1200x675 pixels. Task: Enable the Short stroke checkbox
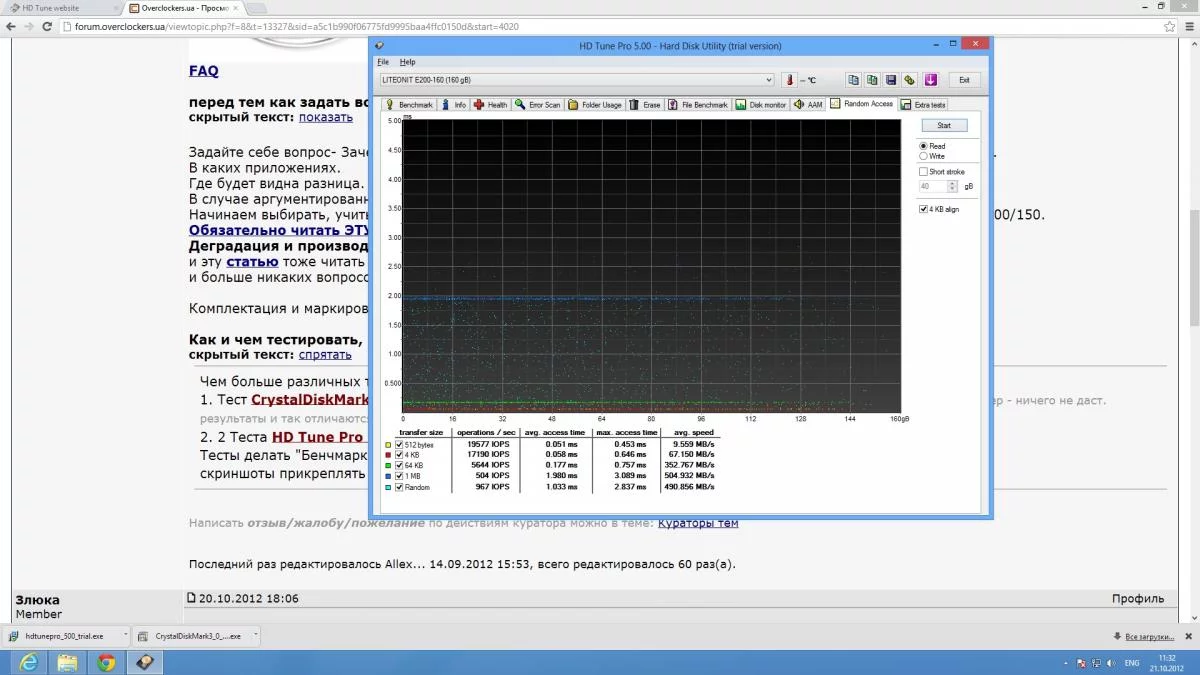click(x=923, y=172)
